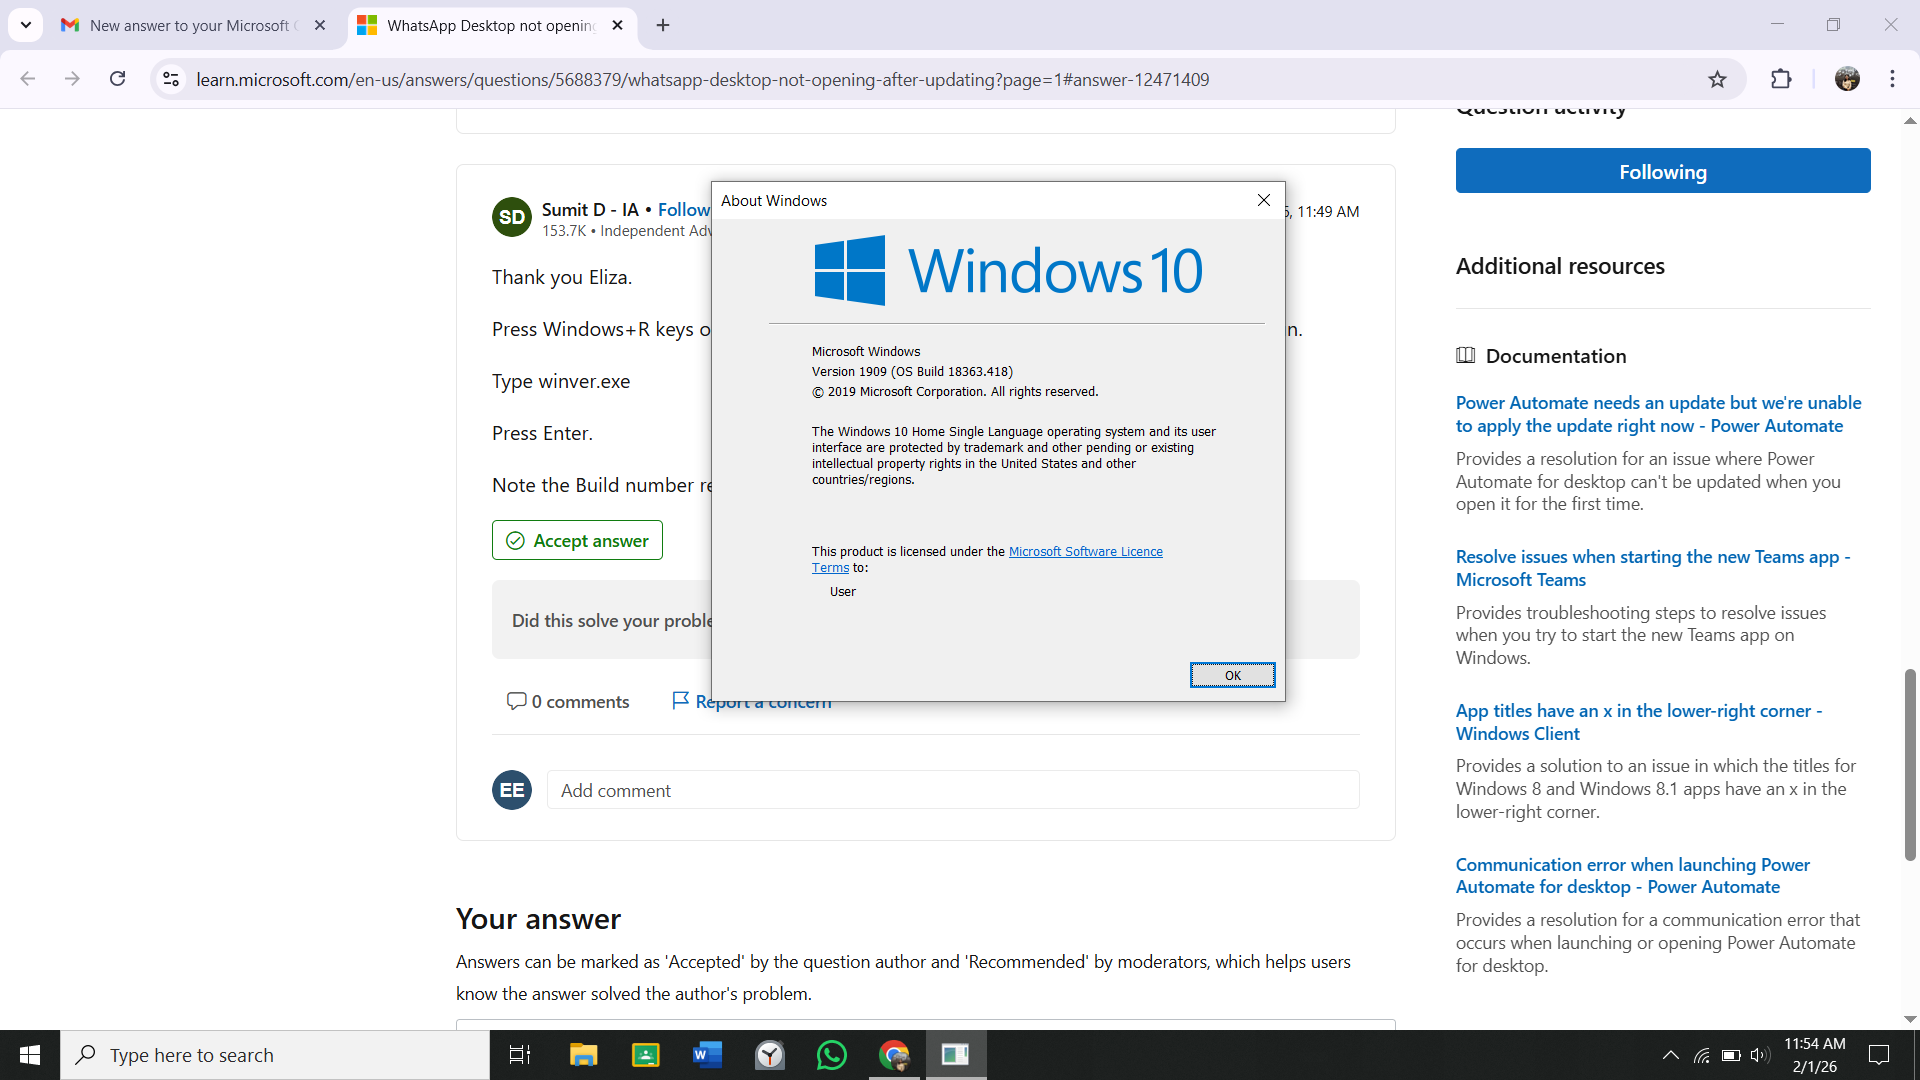The width and height of the screenshot is (1920, 1080).
Task: Open a new browser tab
Action: tap(663, 25)
